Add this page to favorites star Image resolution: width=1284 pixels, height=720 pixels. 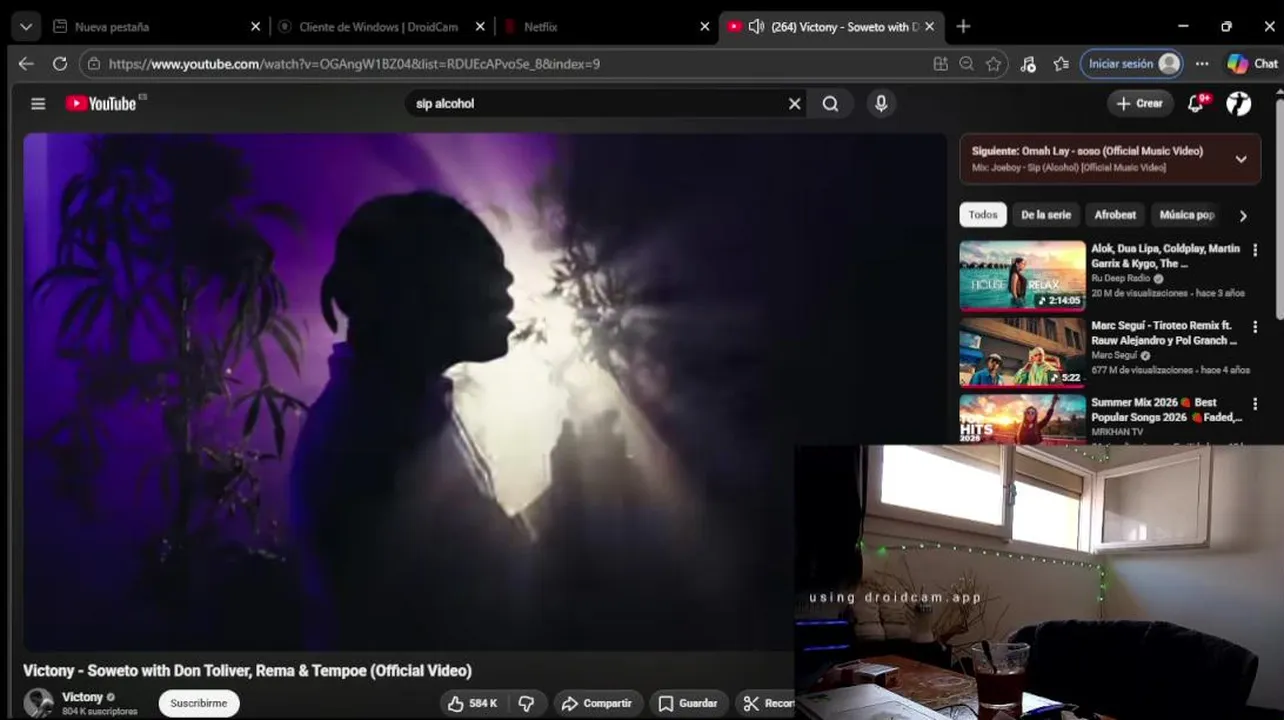(993, 63)
